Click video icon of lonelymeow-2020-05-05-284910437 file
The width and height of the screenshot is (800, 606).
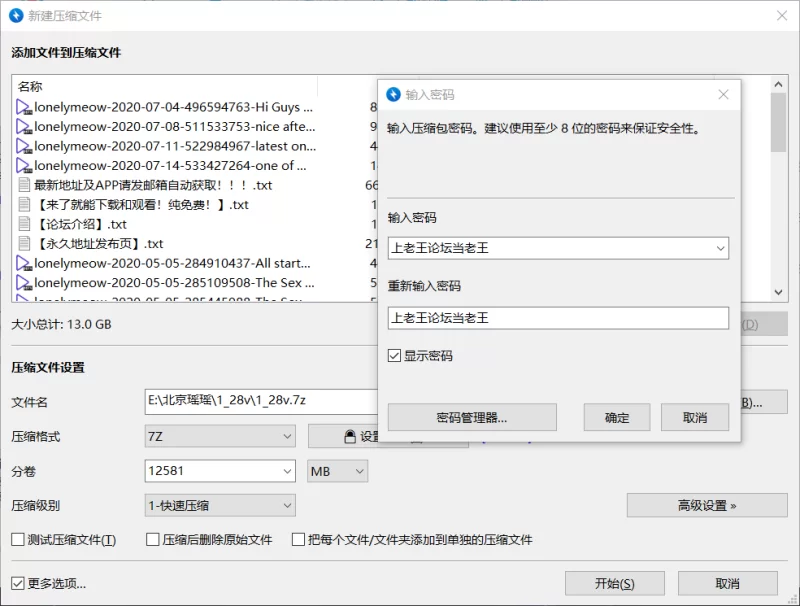click(24, 264)
